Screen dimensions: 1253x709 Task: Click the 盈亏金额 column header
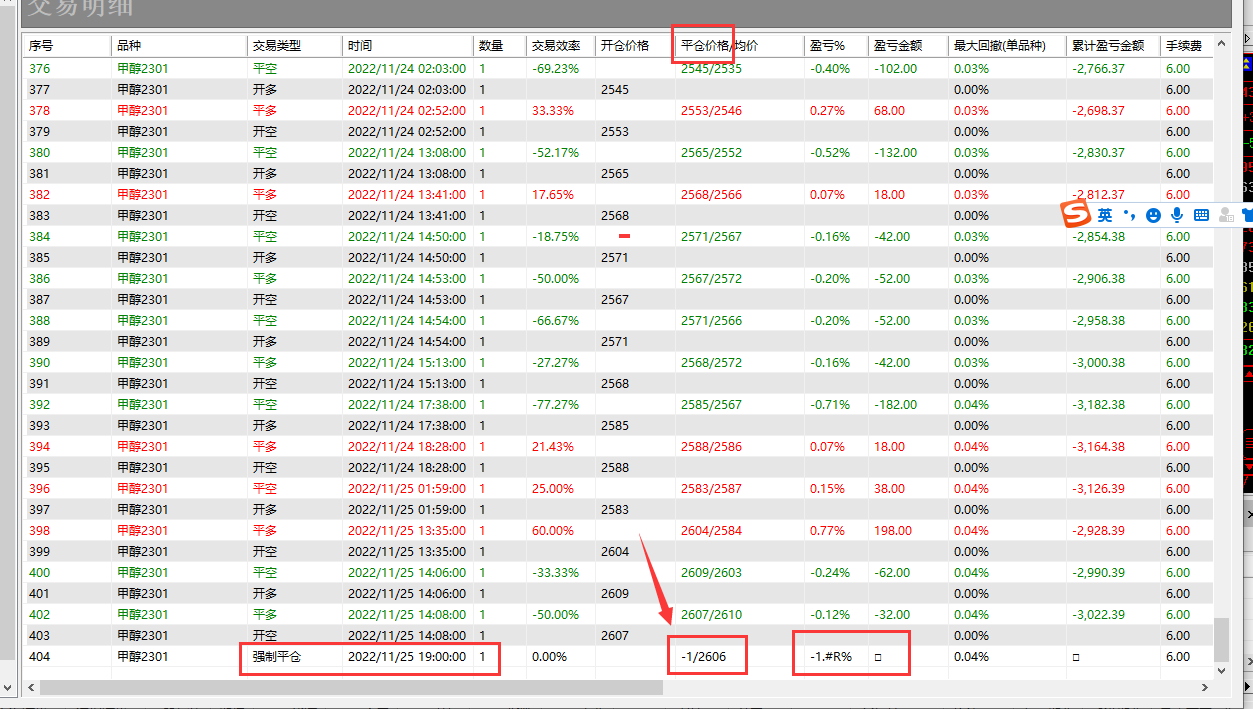(x=897, y=46)
